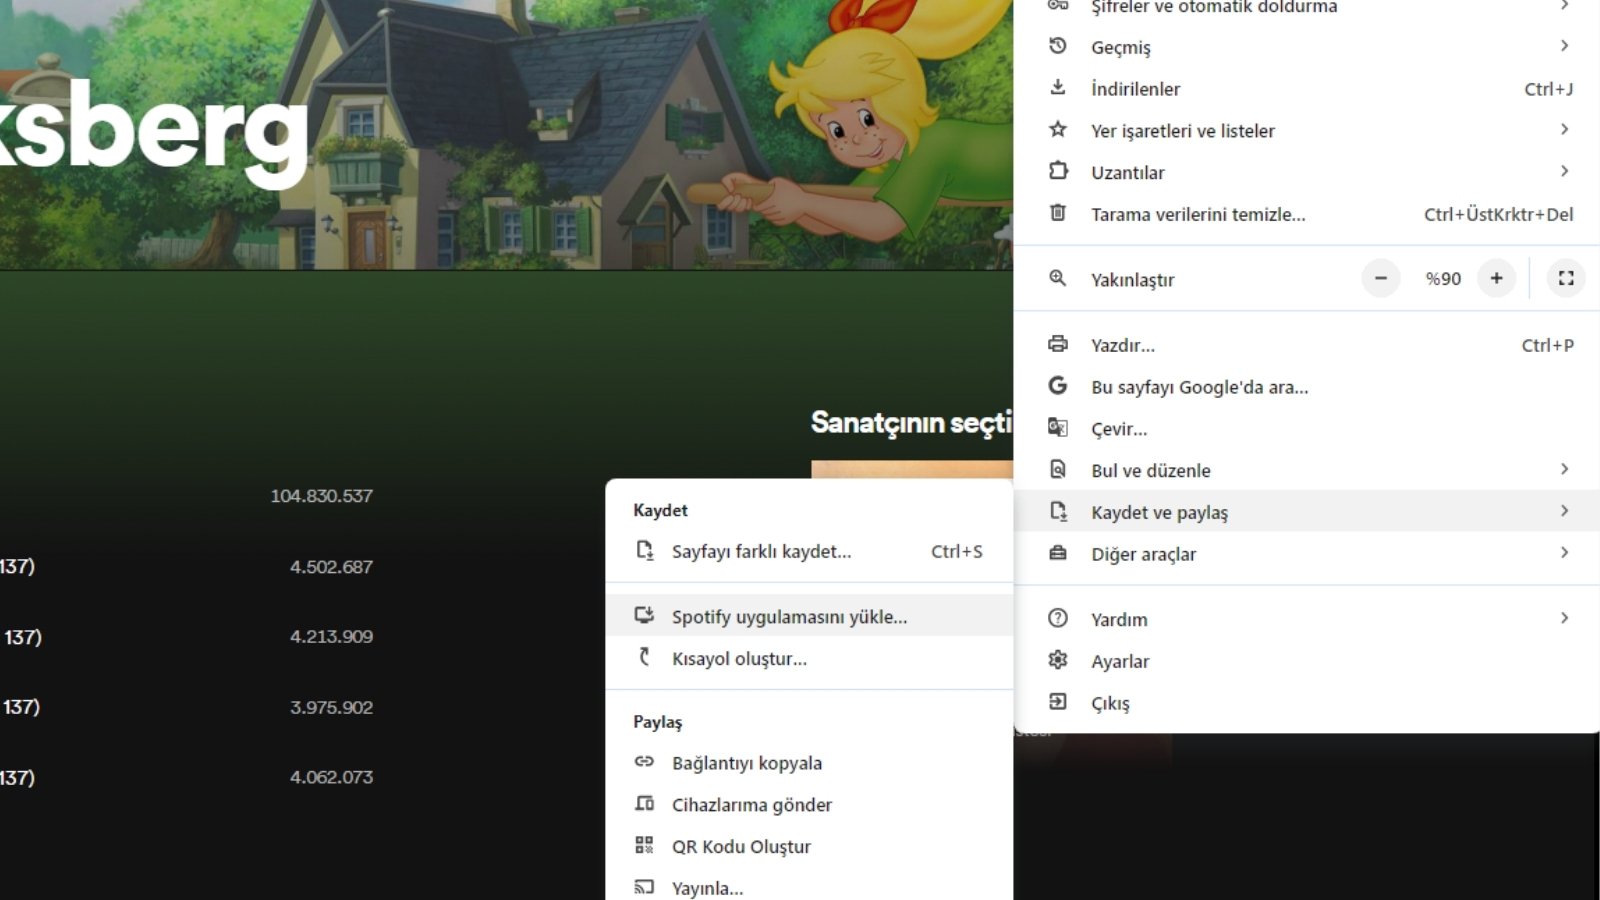Click the magnifier icon beside Yakınlaştır
This screenshot has width=1600, height=900.
click(1057, 279)
